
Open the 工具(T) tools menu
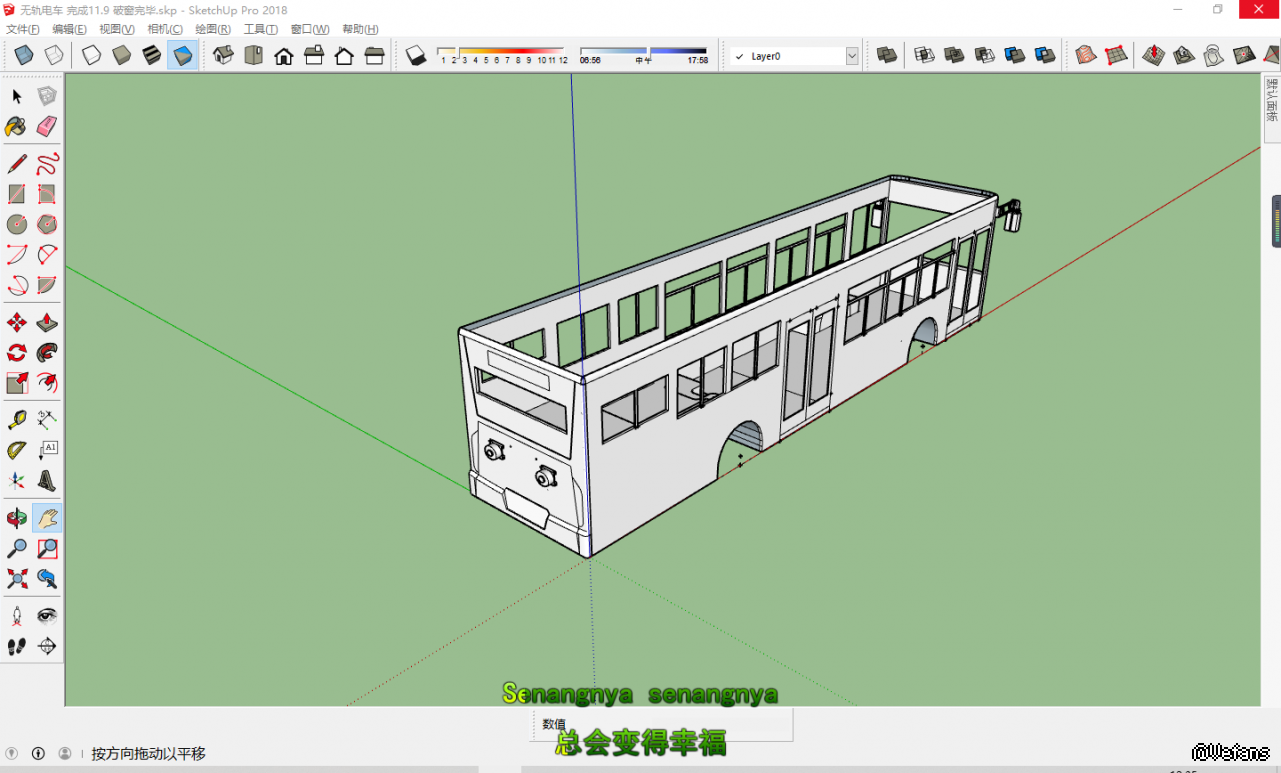click(x=261, y=29)
